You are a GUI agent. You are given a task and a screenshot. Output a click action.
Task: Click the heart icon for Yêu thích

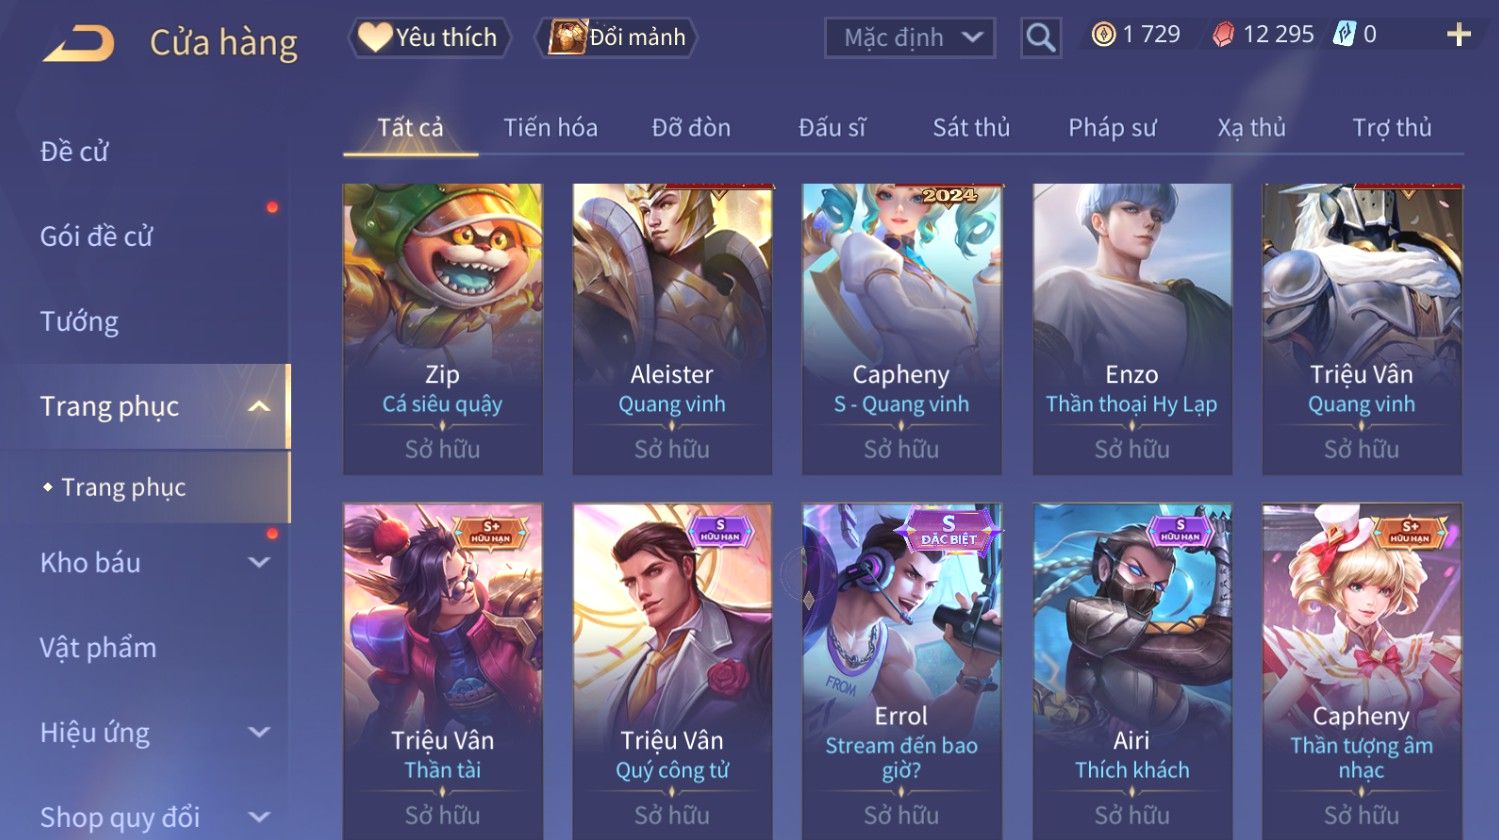375,37
